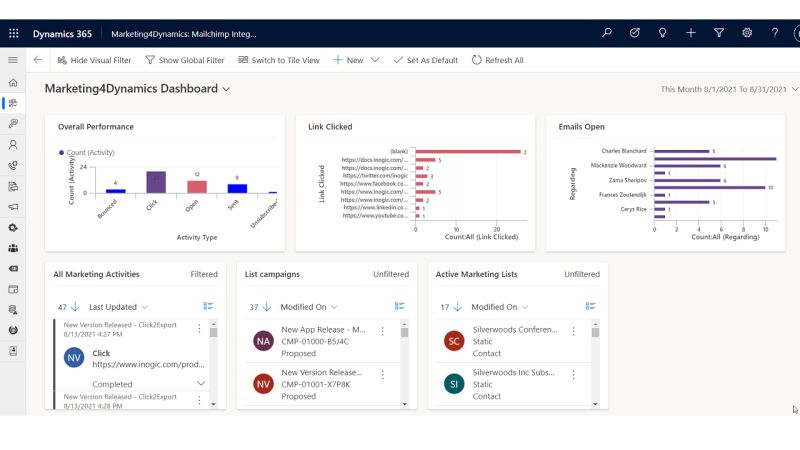Toggle sort direction arrow in List campaigns
The width and height of the screenshot is (800, 450).
pos(267,307)
